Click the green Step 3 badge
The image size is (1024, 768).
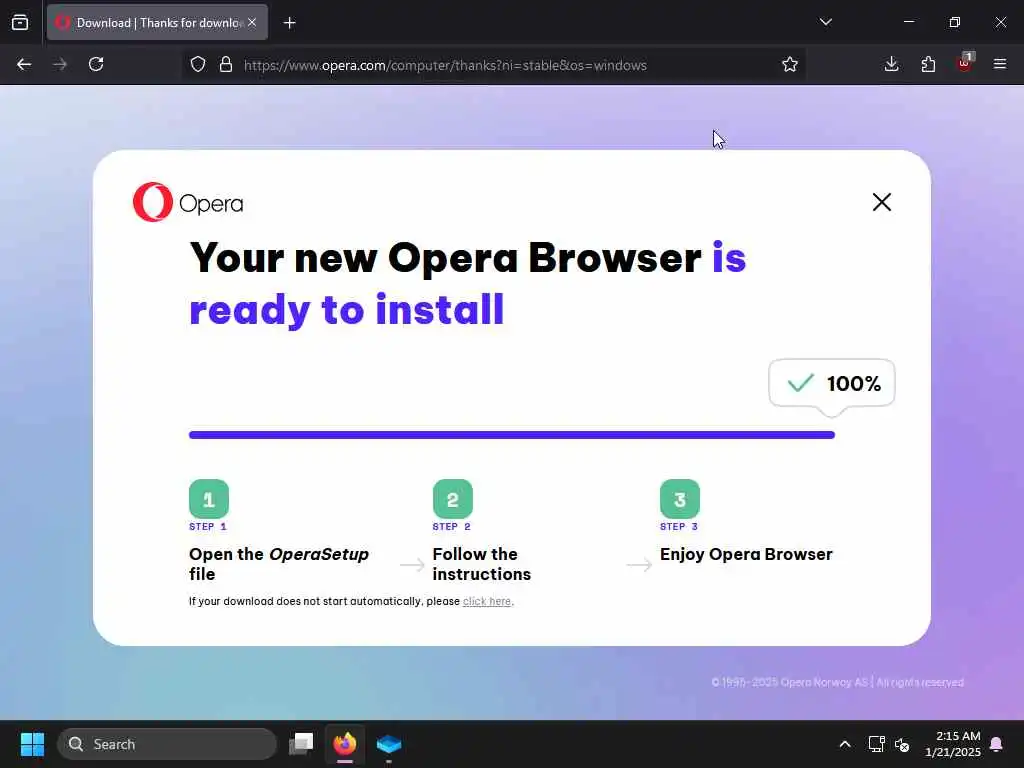680,499
